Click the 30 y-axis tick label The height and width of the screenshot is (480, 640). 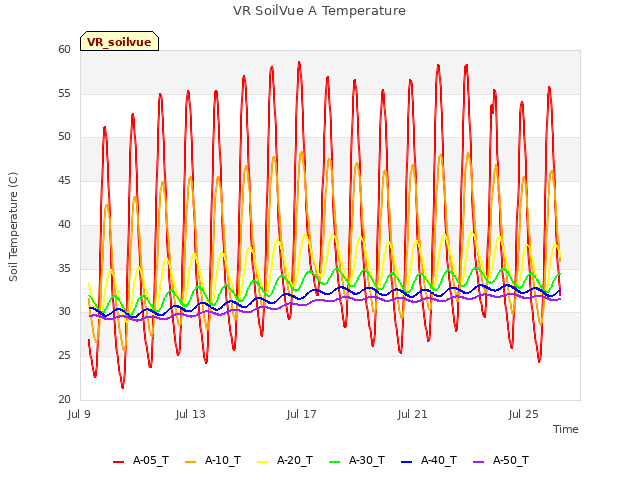pos(64,312)
